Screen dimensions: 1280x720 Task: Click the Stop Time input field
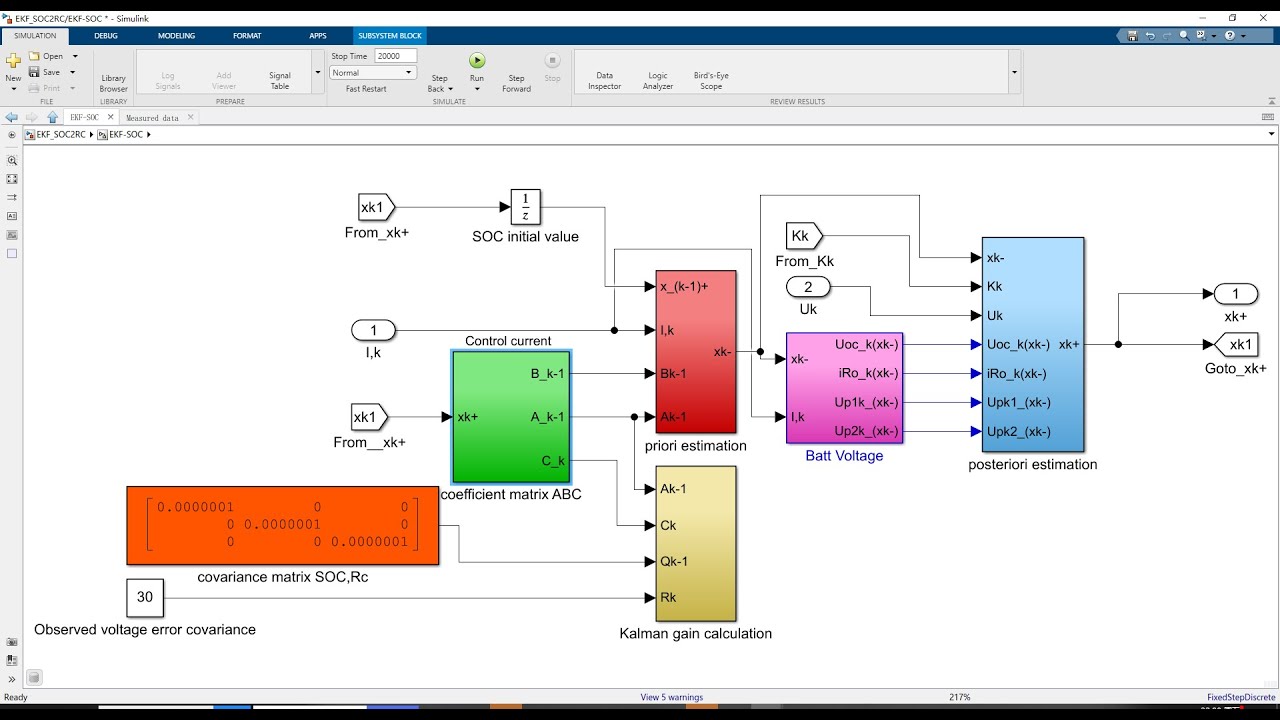click(395, 56)
